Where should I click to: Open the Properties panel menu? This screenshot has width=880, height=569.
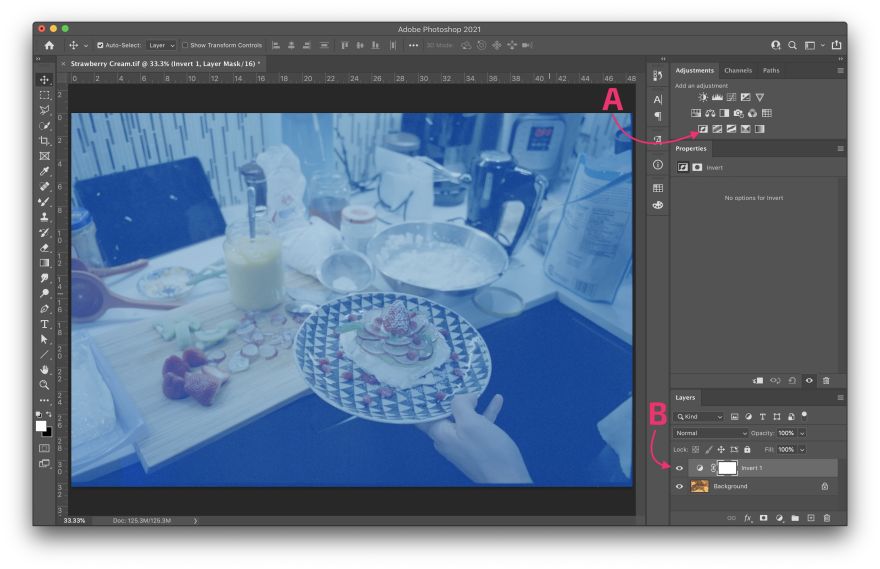click(840, 149)
